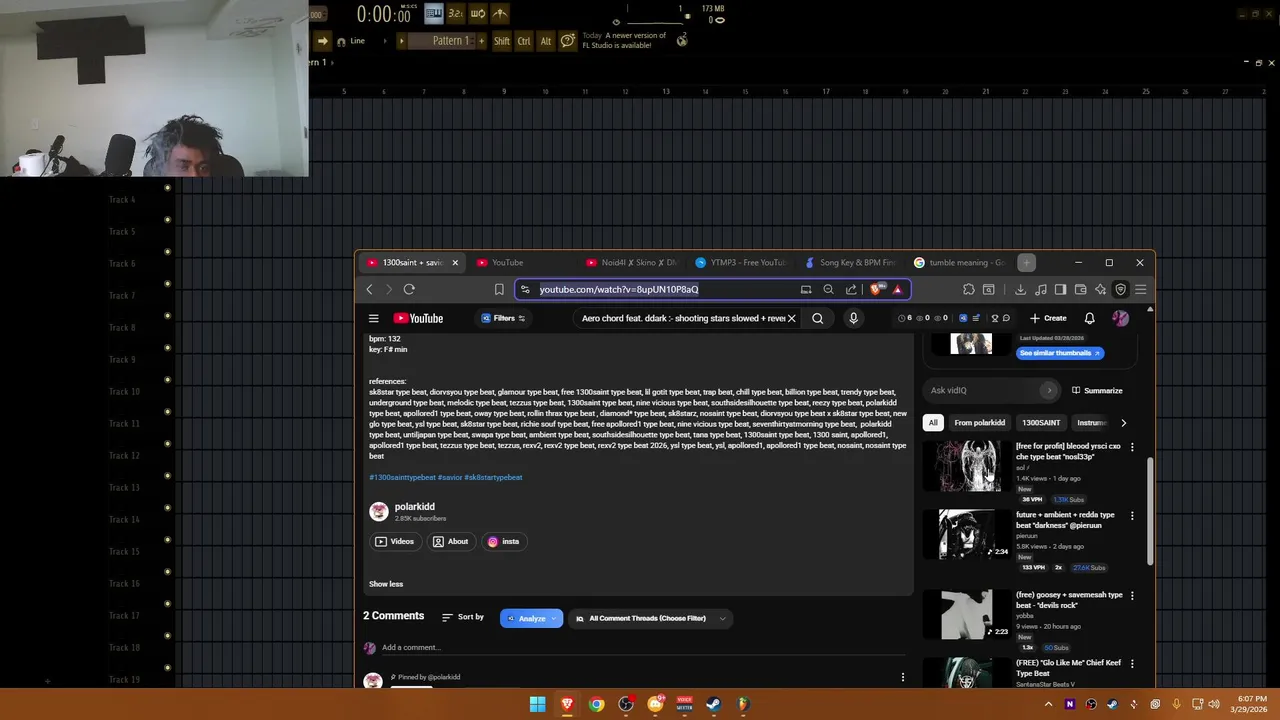
Task: Open YouTube guide hamburger menu
Action: [x=373, y=318]
